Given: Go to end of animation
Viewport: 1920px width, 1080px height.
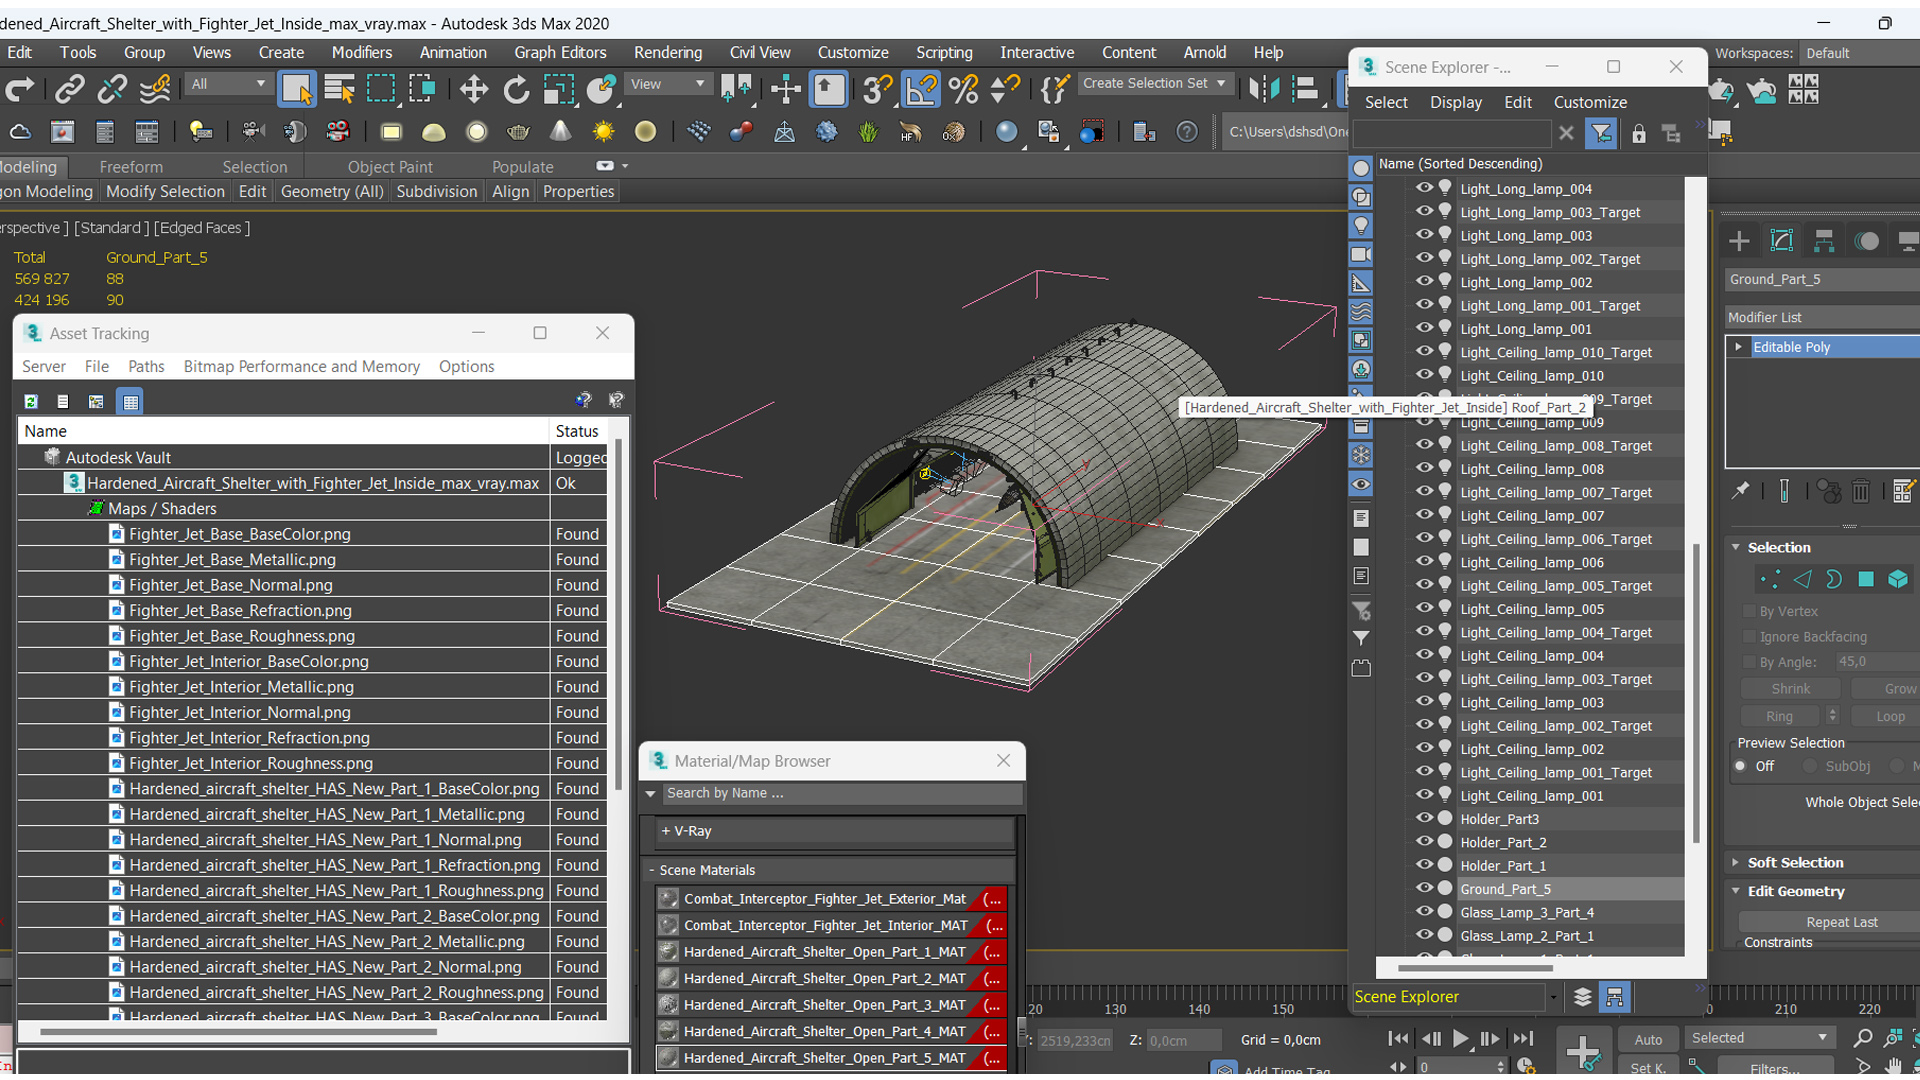Looking at the screenshot, I should (1522, 1039).
